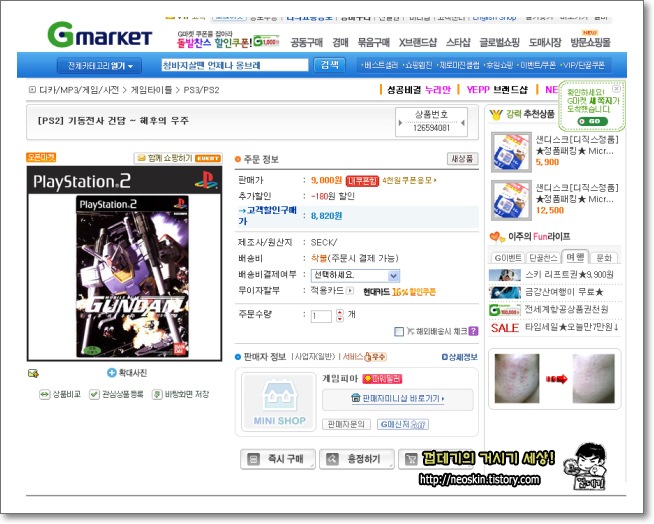Click the 게임타이틀 breadcrumb

click(x=151, y=90)
